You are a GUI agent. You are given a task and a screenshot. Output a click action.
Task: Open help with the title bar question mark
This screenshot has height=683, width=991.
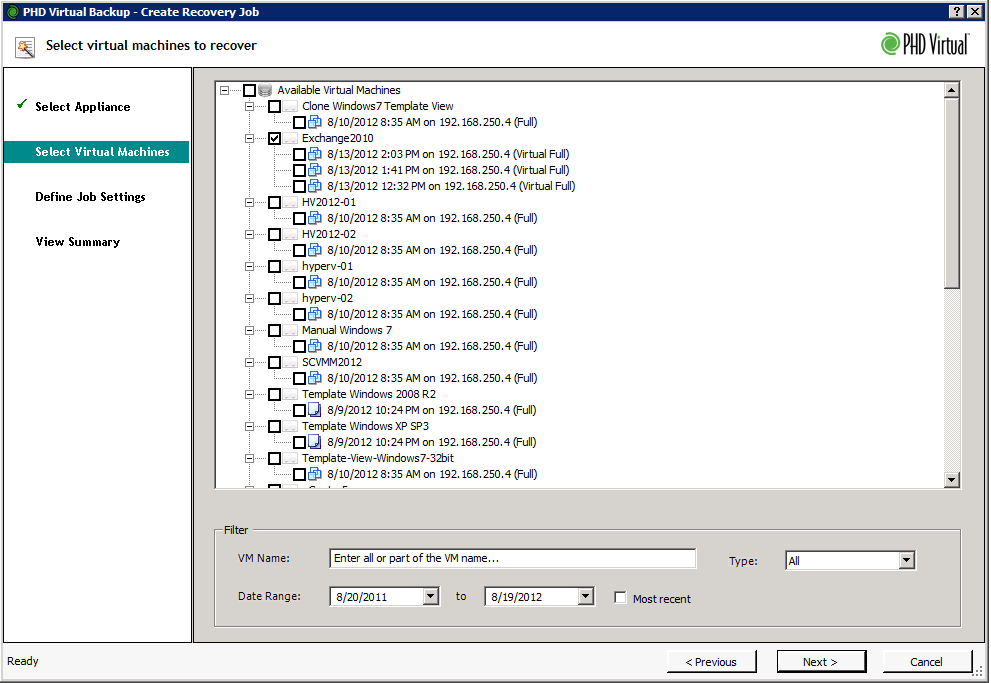[x=957, y=11]
